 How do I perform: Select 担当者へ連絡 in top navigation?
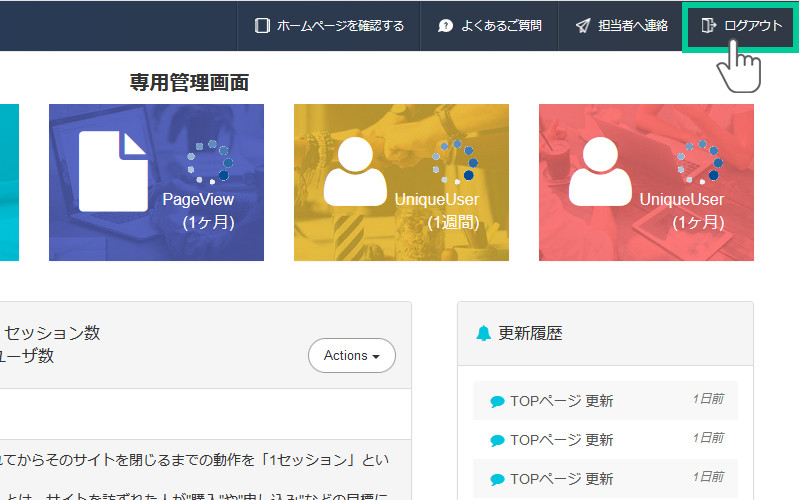click(x=632, y=25)
